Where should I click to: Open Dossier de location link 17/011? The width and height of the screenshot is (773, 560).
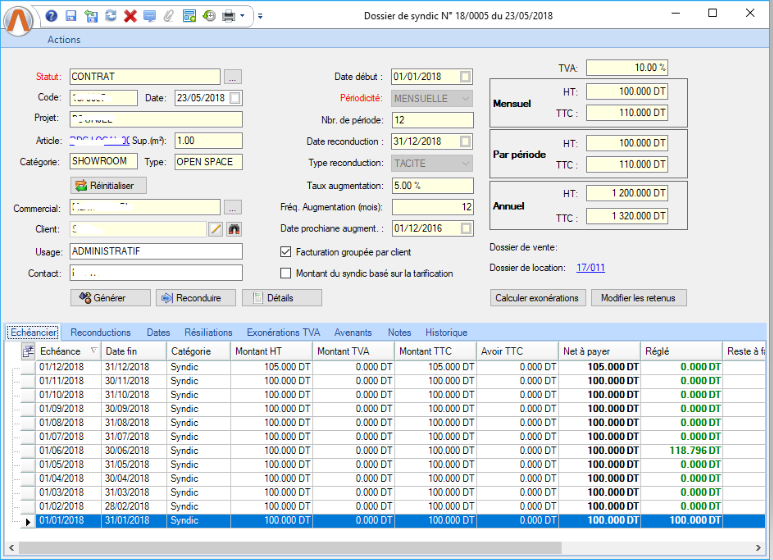[590, 268]
